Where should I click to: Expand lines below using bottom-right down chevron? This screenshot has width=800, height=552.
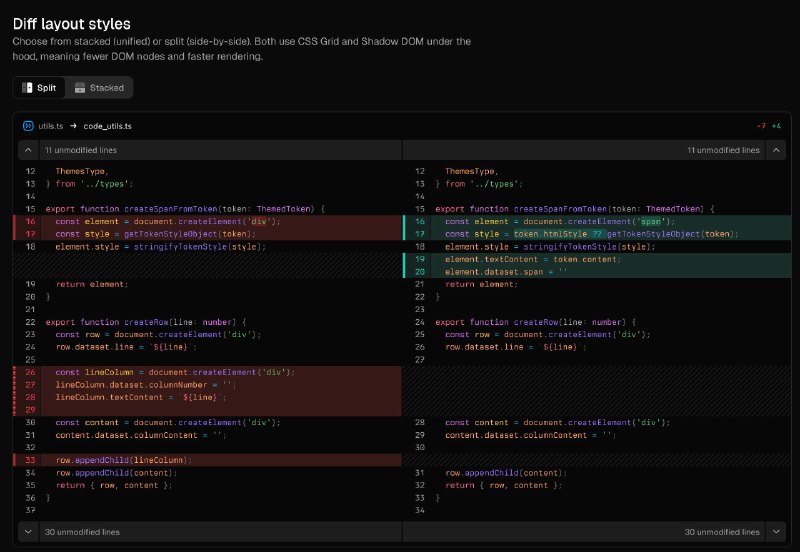(x=776, y=532)
